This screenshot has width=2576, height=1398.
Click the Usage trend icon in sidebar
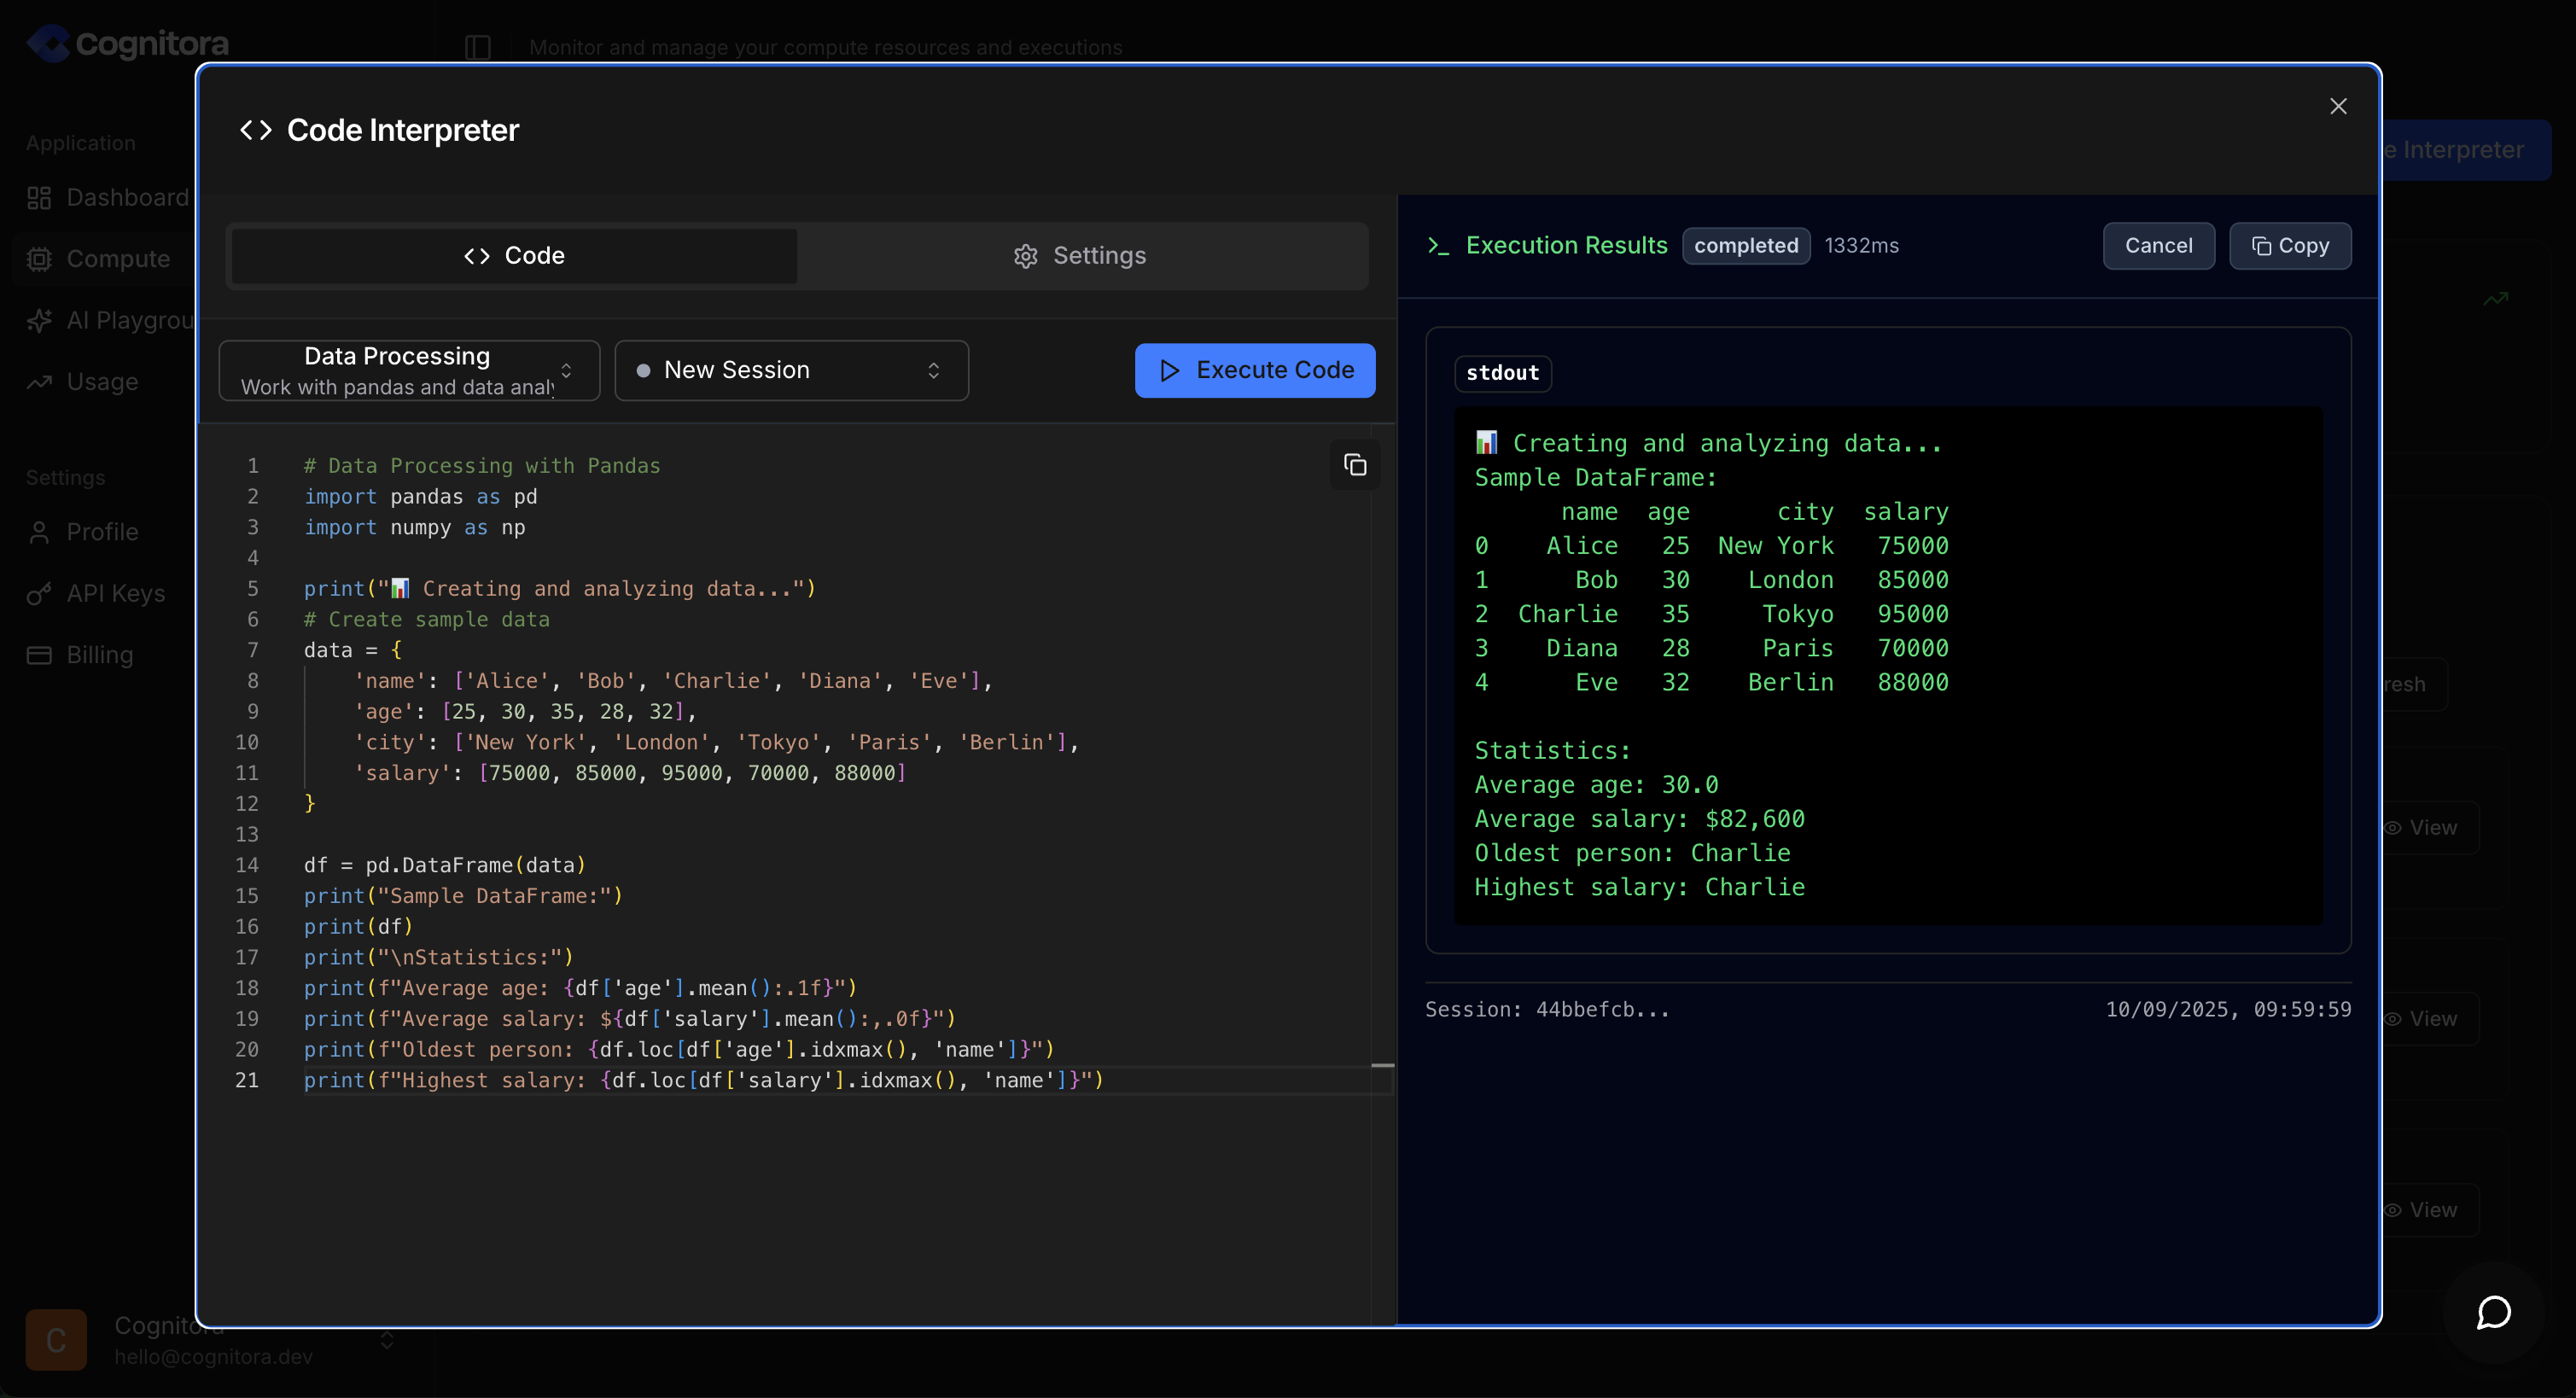coord(39,382)
